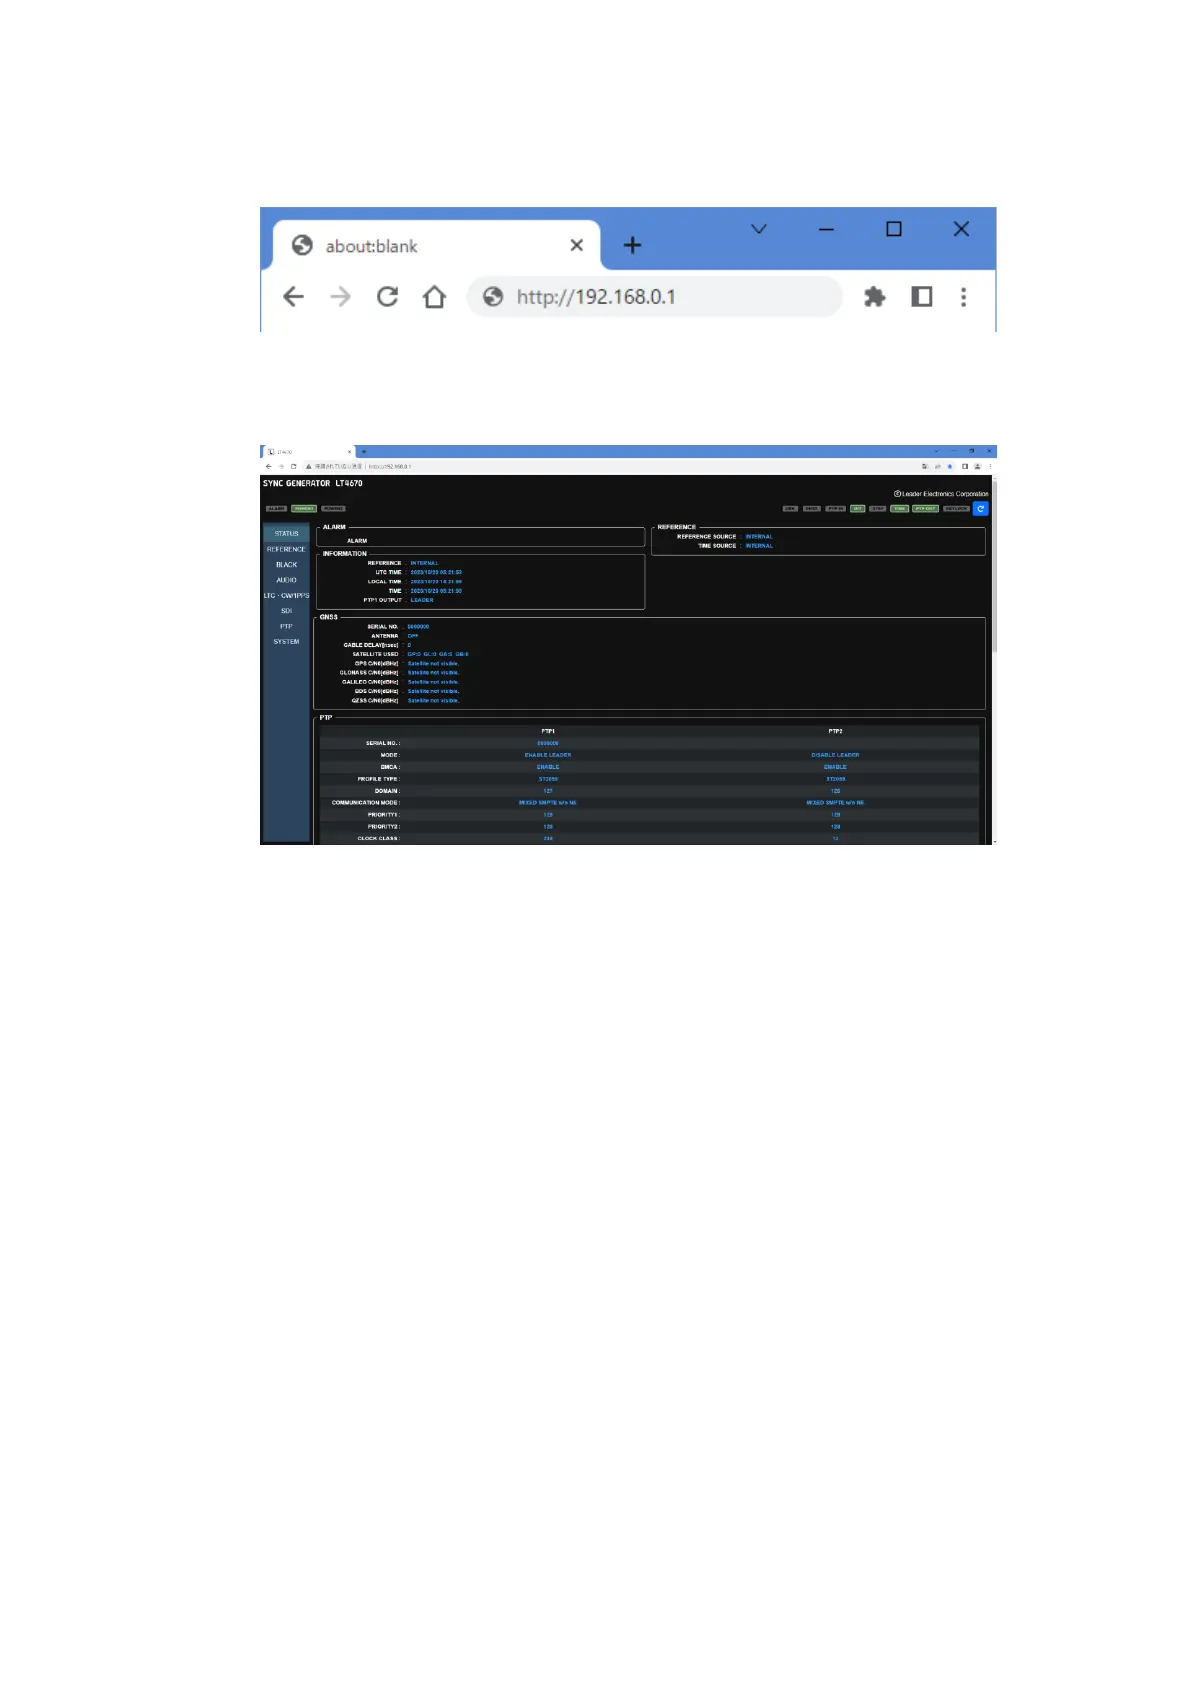
Task: Click the TIME SOURCE value INTERNAL
Action: click(x=759, y=546)
